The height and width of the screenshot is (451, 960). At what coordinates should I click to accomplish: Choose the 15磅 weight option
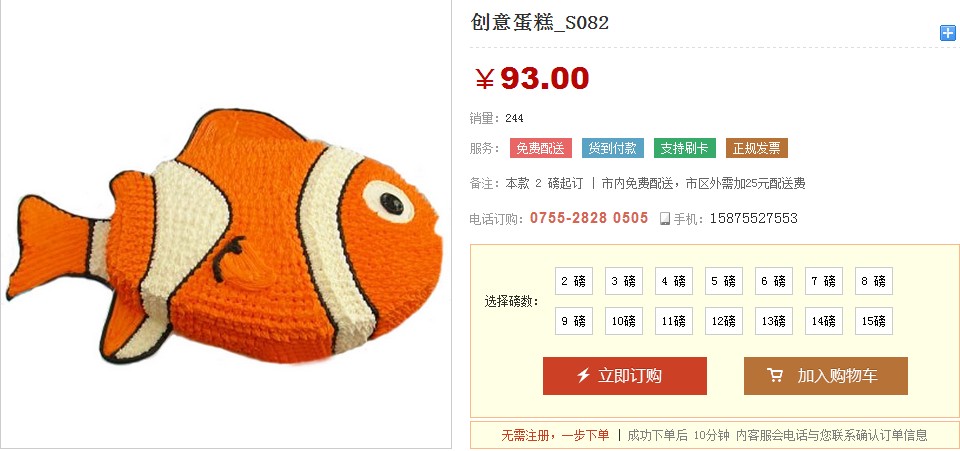tap(874, 321)
